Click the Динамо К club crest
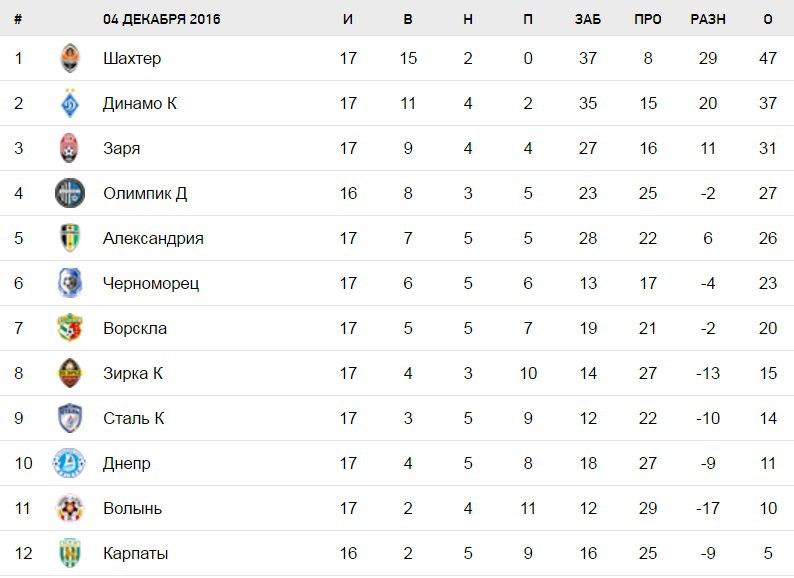Screen dimensions: 794x578 (69, 103)
